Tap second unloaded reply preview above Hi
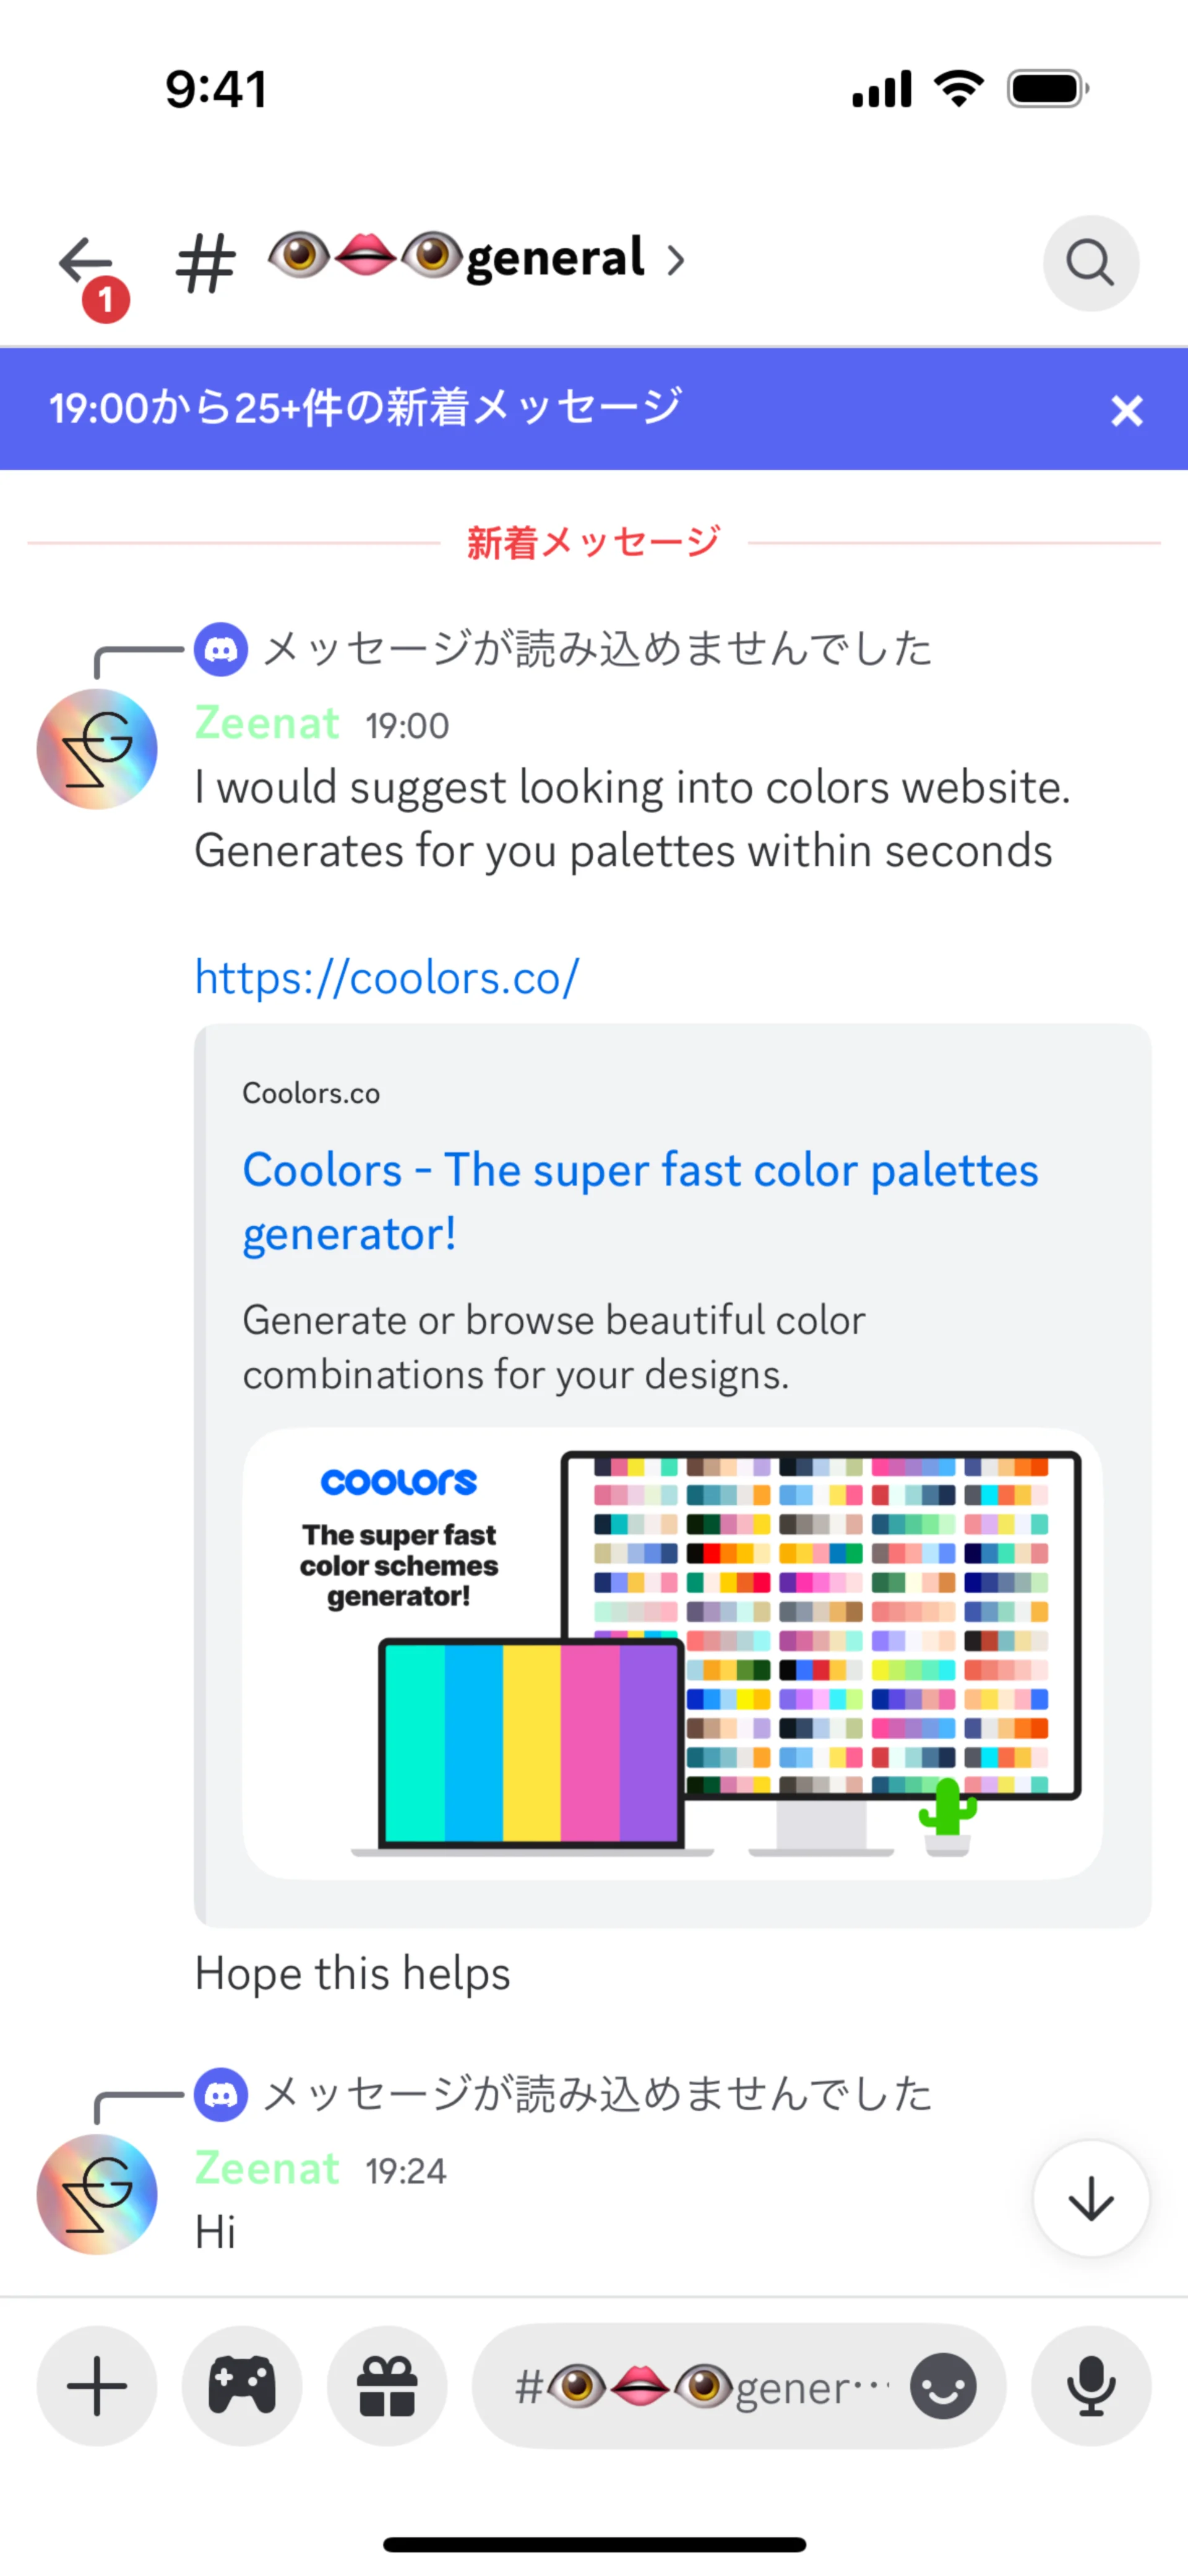The image size is (1188, 2576). click(x=597, y=2094)
